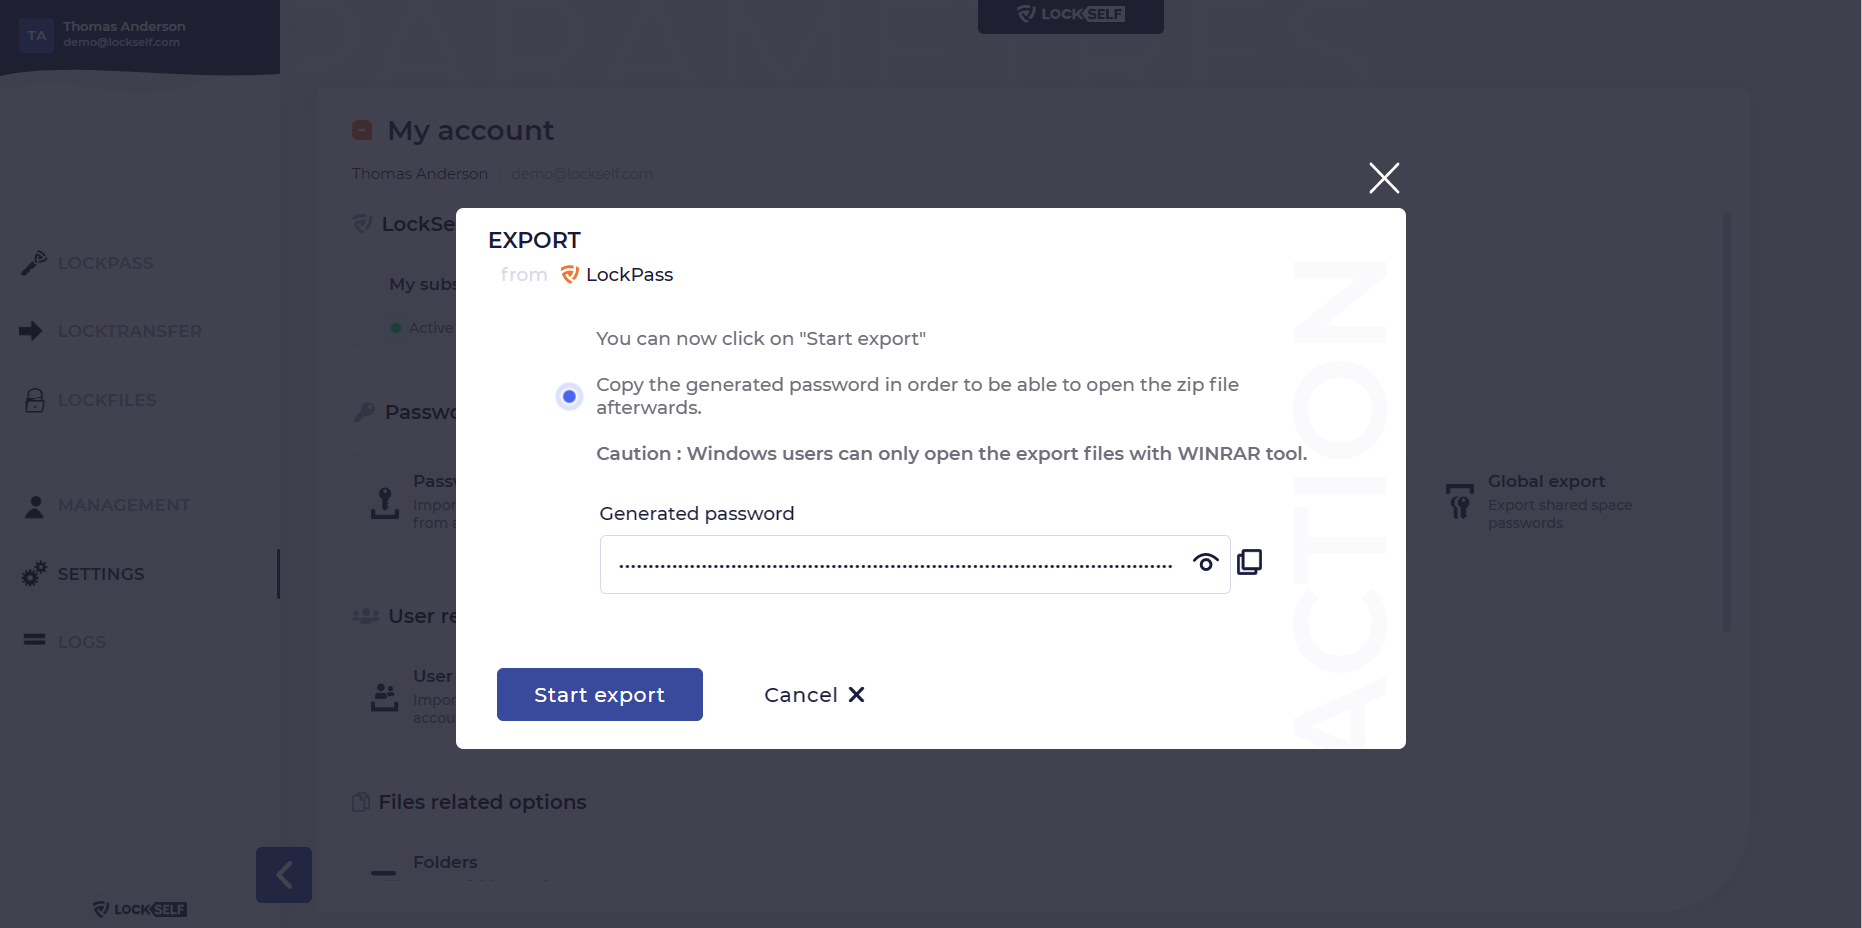This screenshot has width=1862, height=928.
Task: Open the MANAGEMENT menu entry
Action: point(124,505)
